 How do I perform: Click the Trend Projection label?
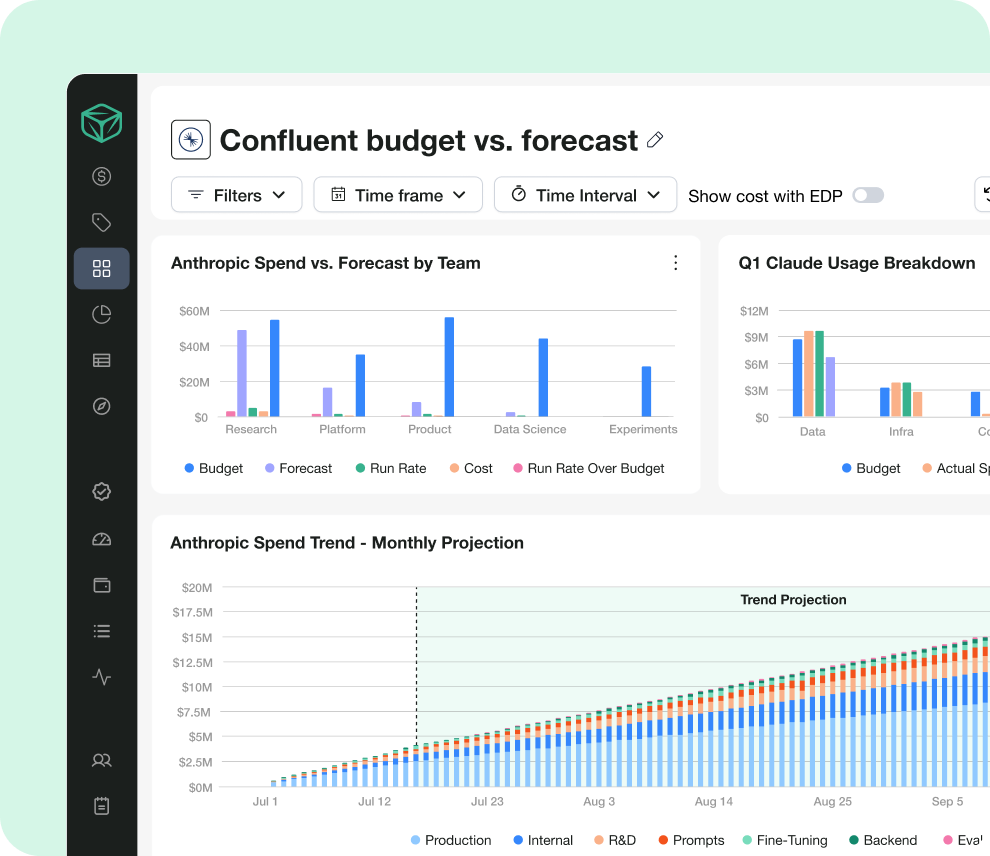tap(793, 600)
